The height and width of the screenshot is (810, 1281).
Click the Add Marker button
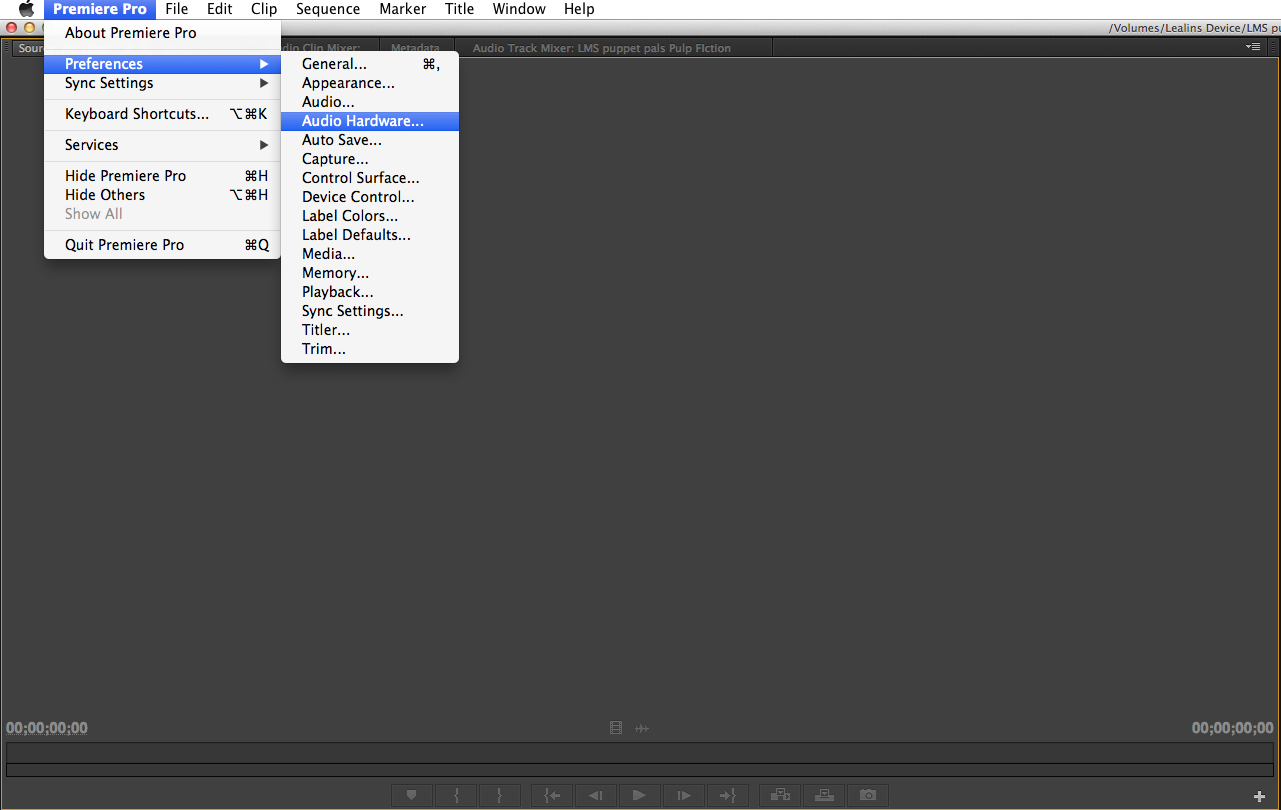click(411, 796)
